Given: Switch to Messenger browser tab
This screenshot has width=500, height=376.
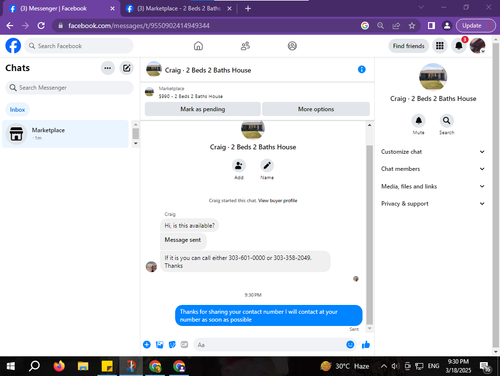Looking at the screenshot, I should (x=61, y=9).
